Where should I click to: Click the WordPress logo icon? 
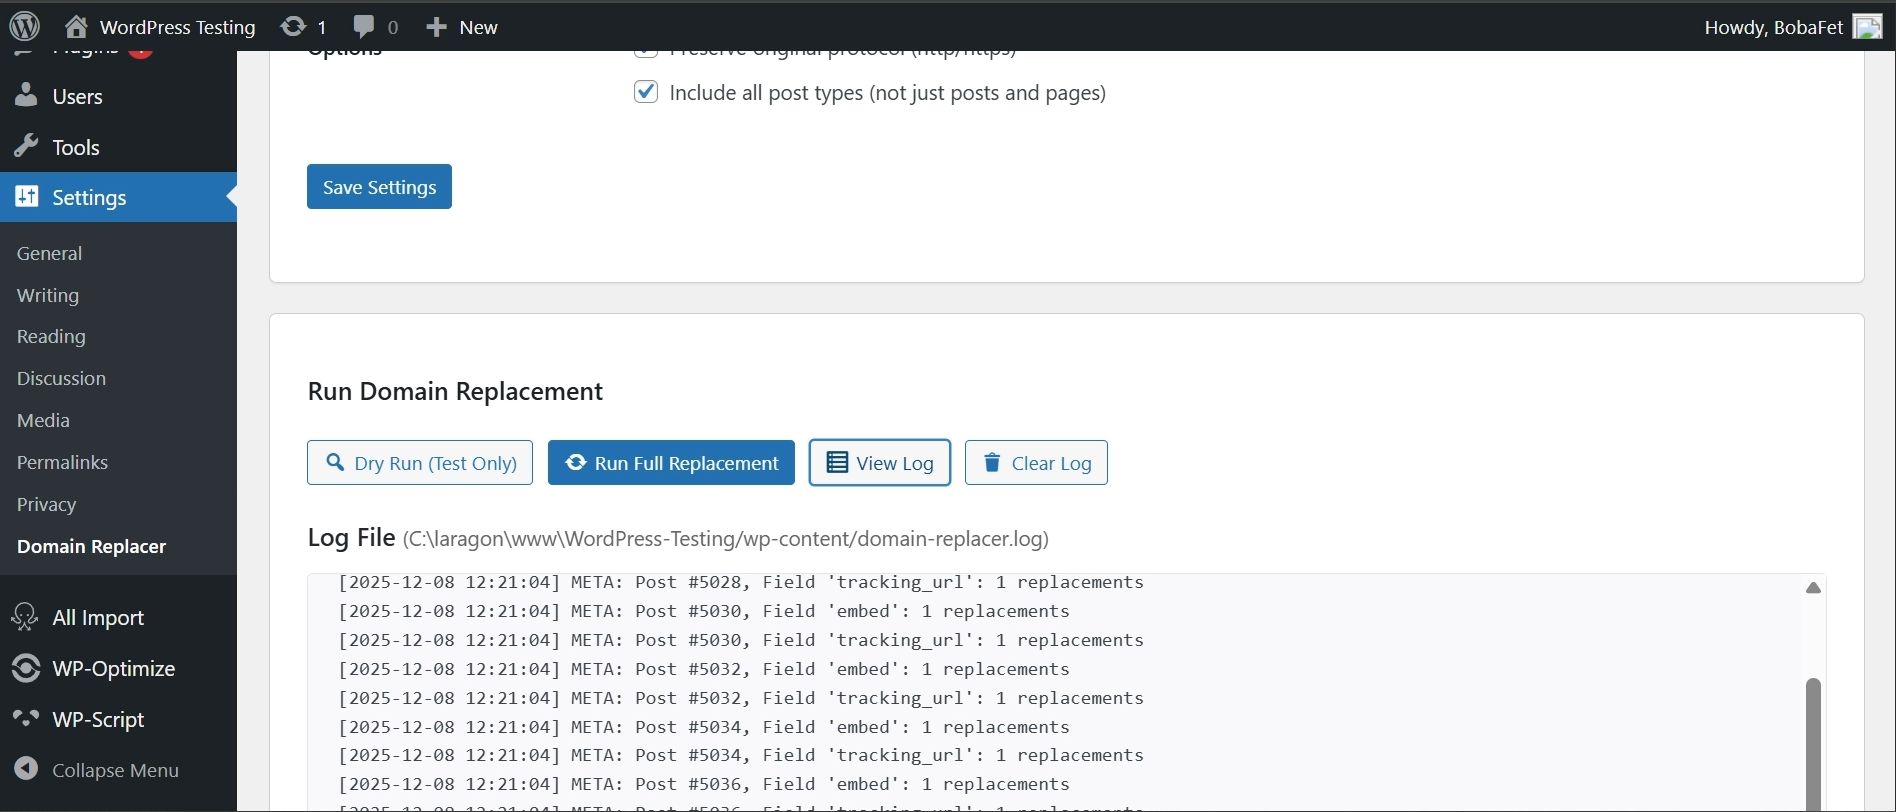24,27
